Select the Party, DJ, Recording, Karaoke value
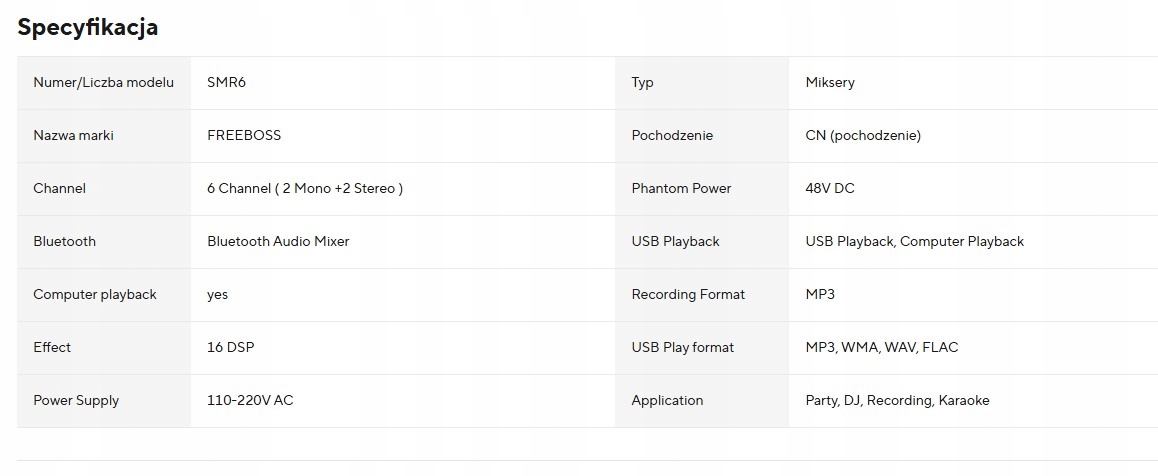This screenshot has height=476, width=1158. click(897, 400)
